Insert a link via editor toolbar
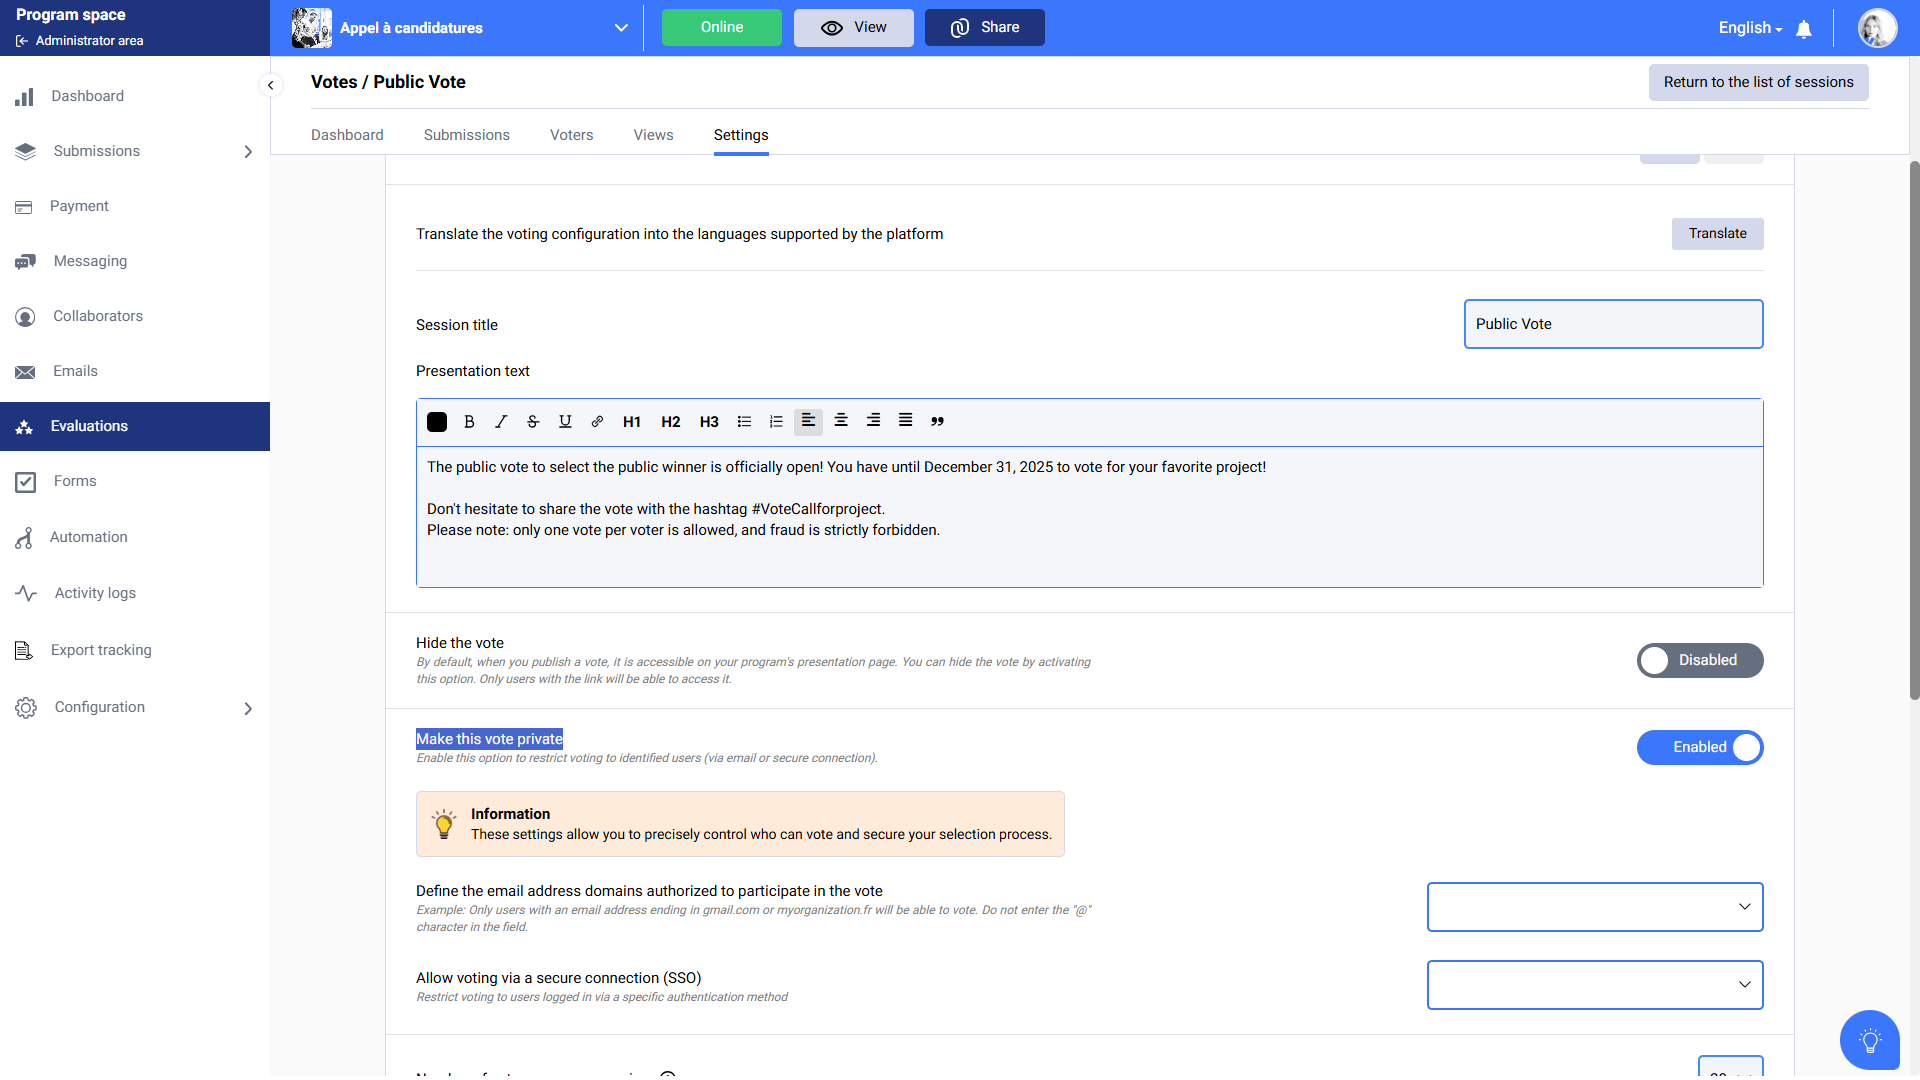This screenshot has width=1920, height=1080. (597, 422)
